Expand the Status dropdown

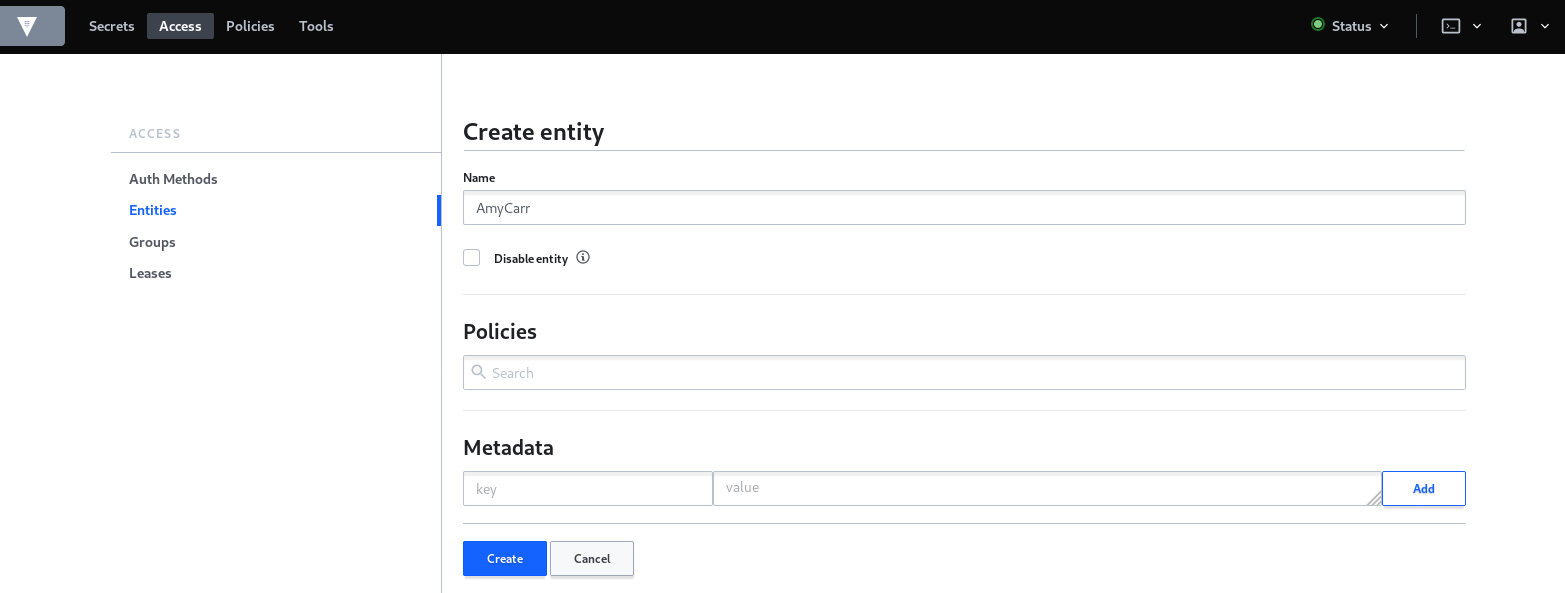point(1351,26)
